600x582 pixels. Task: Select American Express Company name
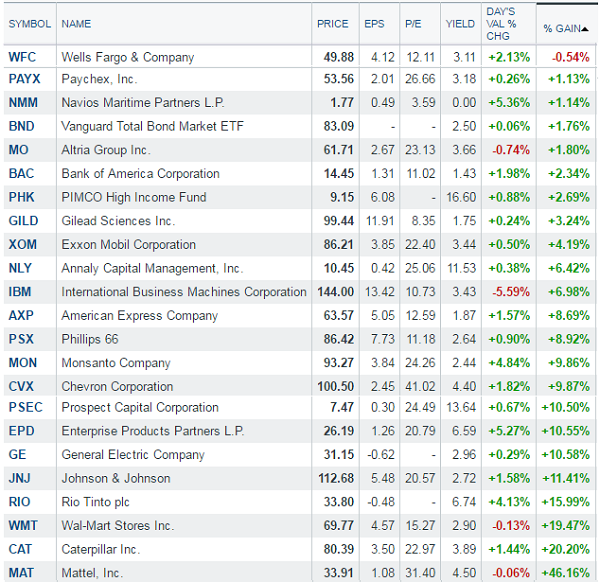(140, 316)
